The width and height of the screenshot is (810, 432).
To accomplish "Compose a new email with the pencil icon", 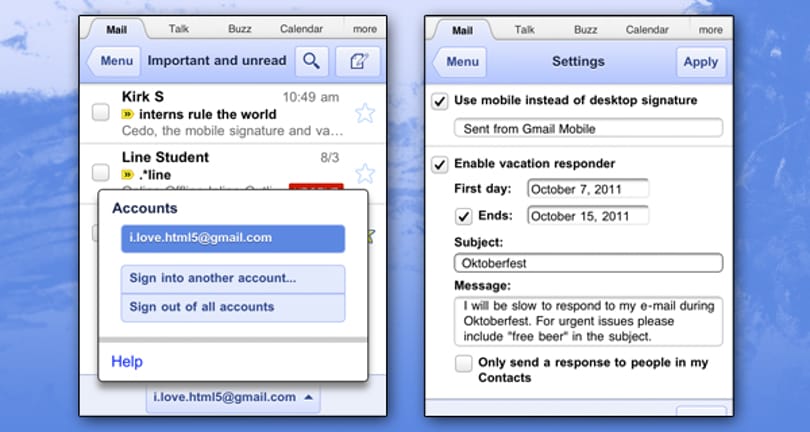I will coord(358,61).
